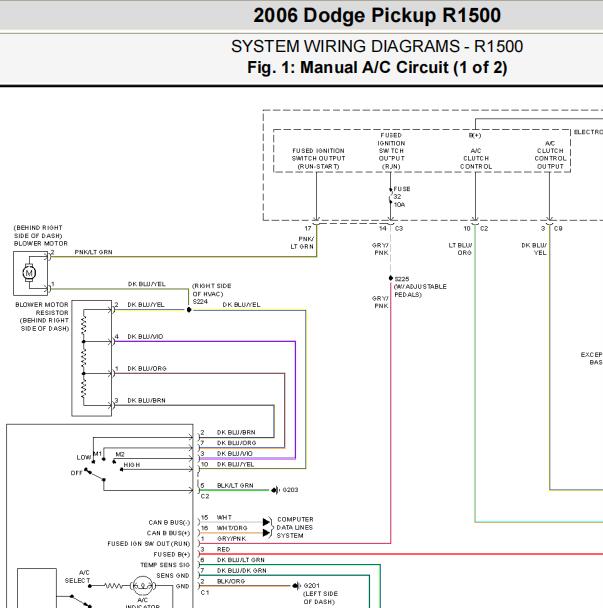Viewport: 603px width, 608px height.
Task: Click the arrowhead on the WHT/ORG wire
Action: pyautogui.click(x=266, y=533)
